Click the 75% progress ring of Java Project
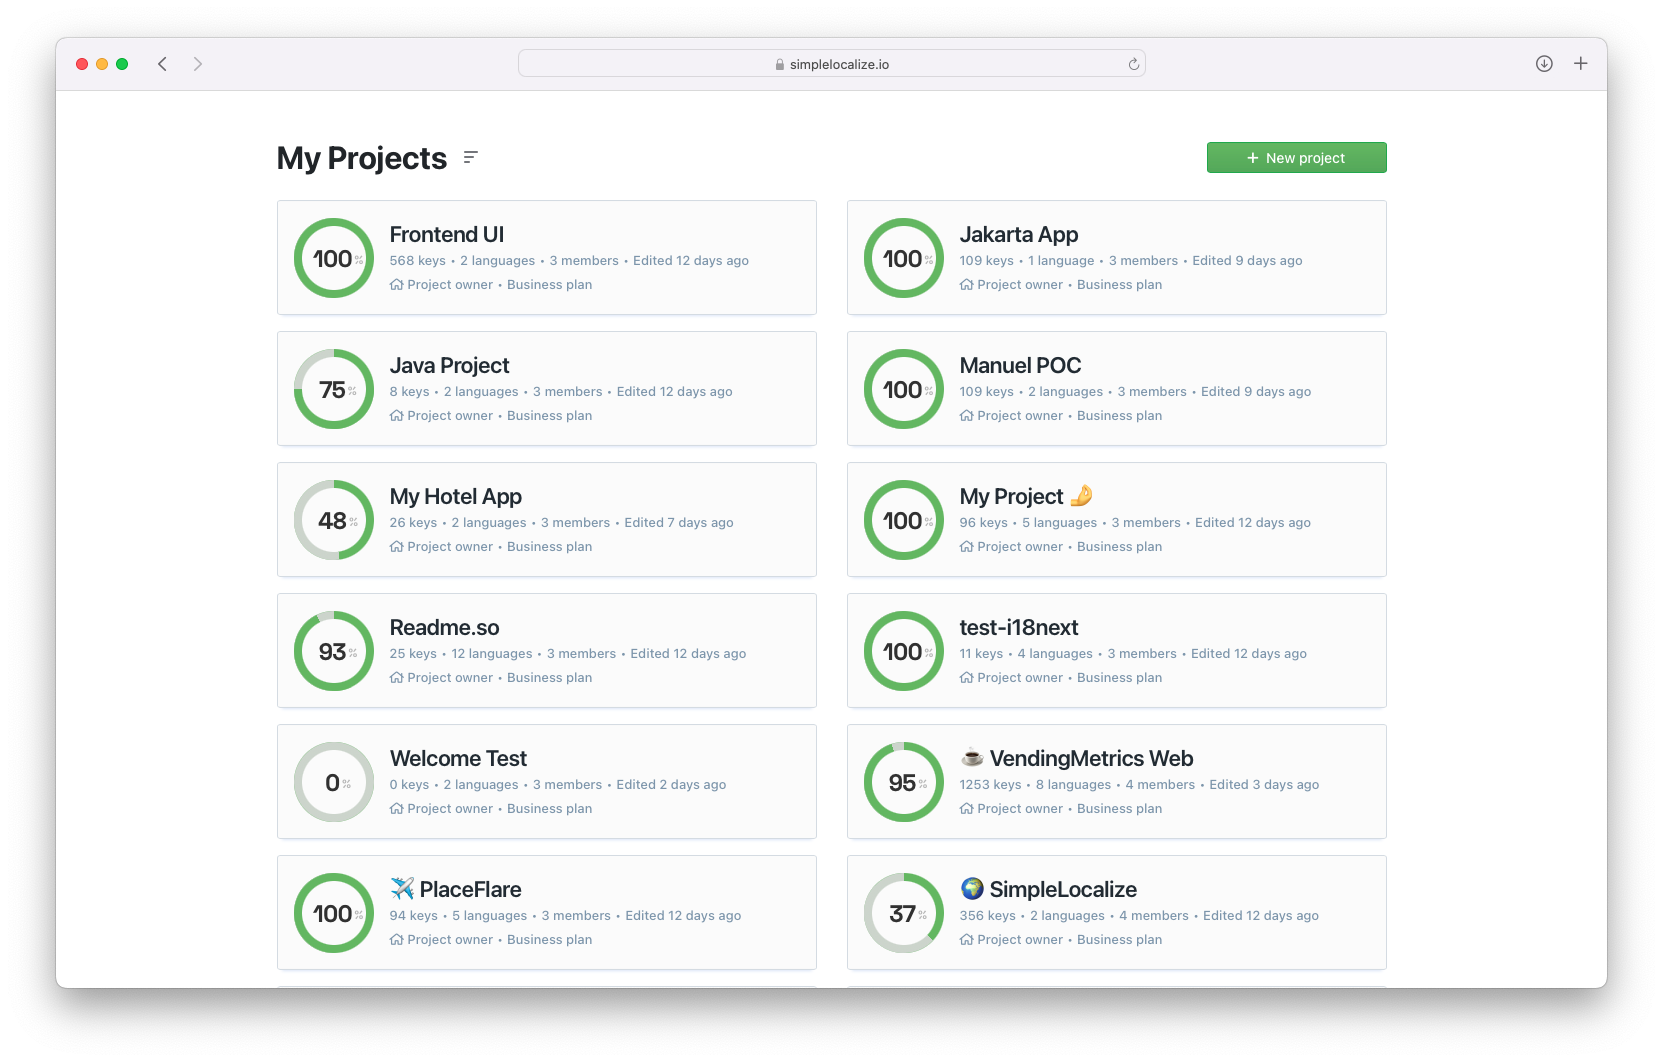Image resolution: width=1663 pixels, height=1062 pixels. click(x=334, y=389)
